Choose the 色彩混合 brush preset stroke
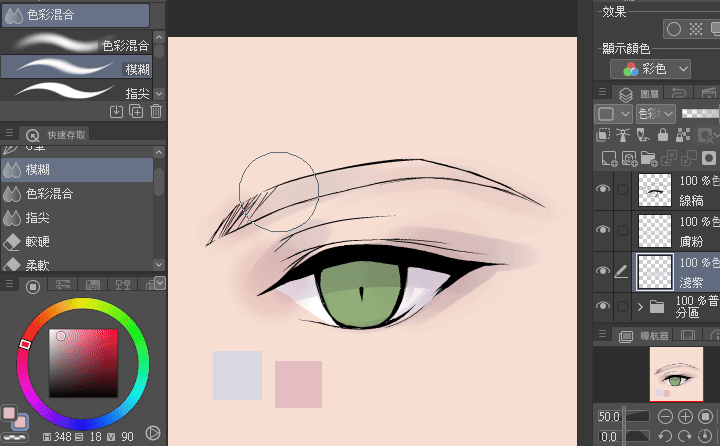Screen dimensions: 720x446 (76, 44)
